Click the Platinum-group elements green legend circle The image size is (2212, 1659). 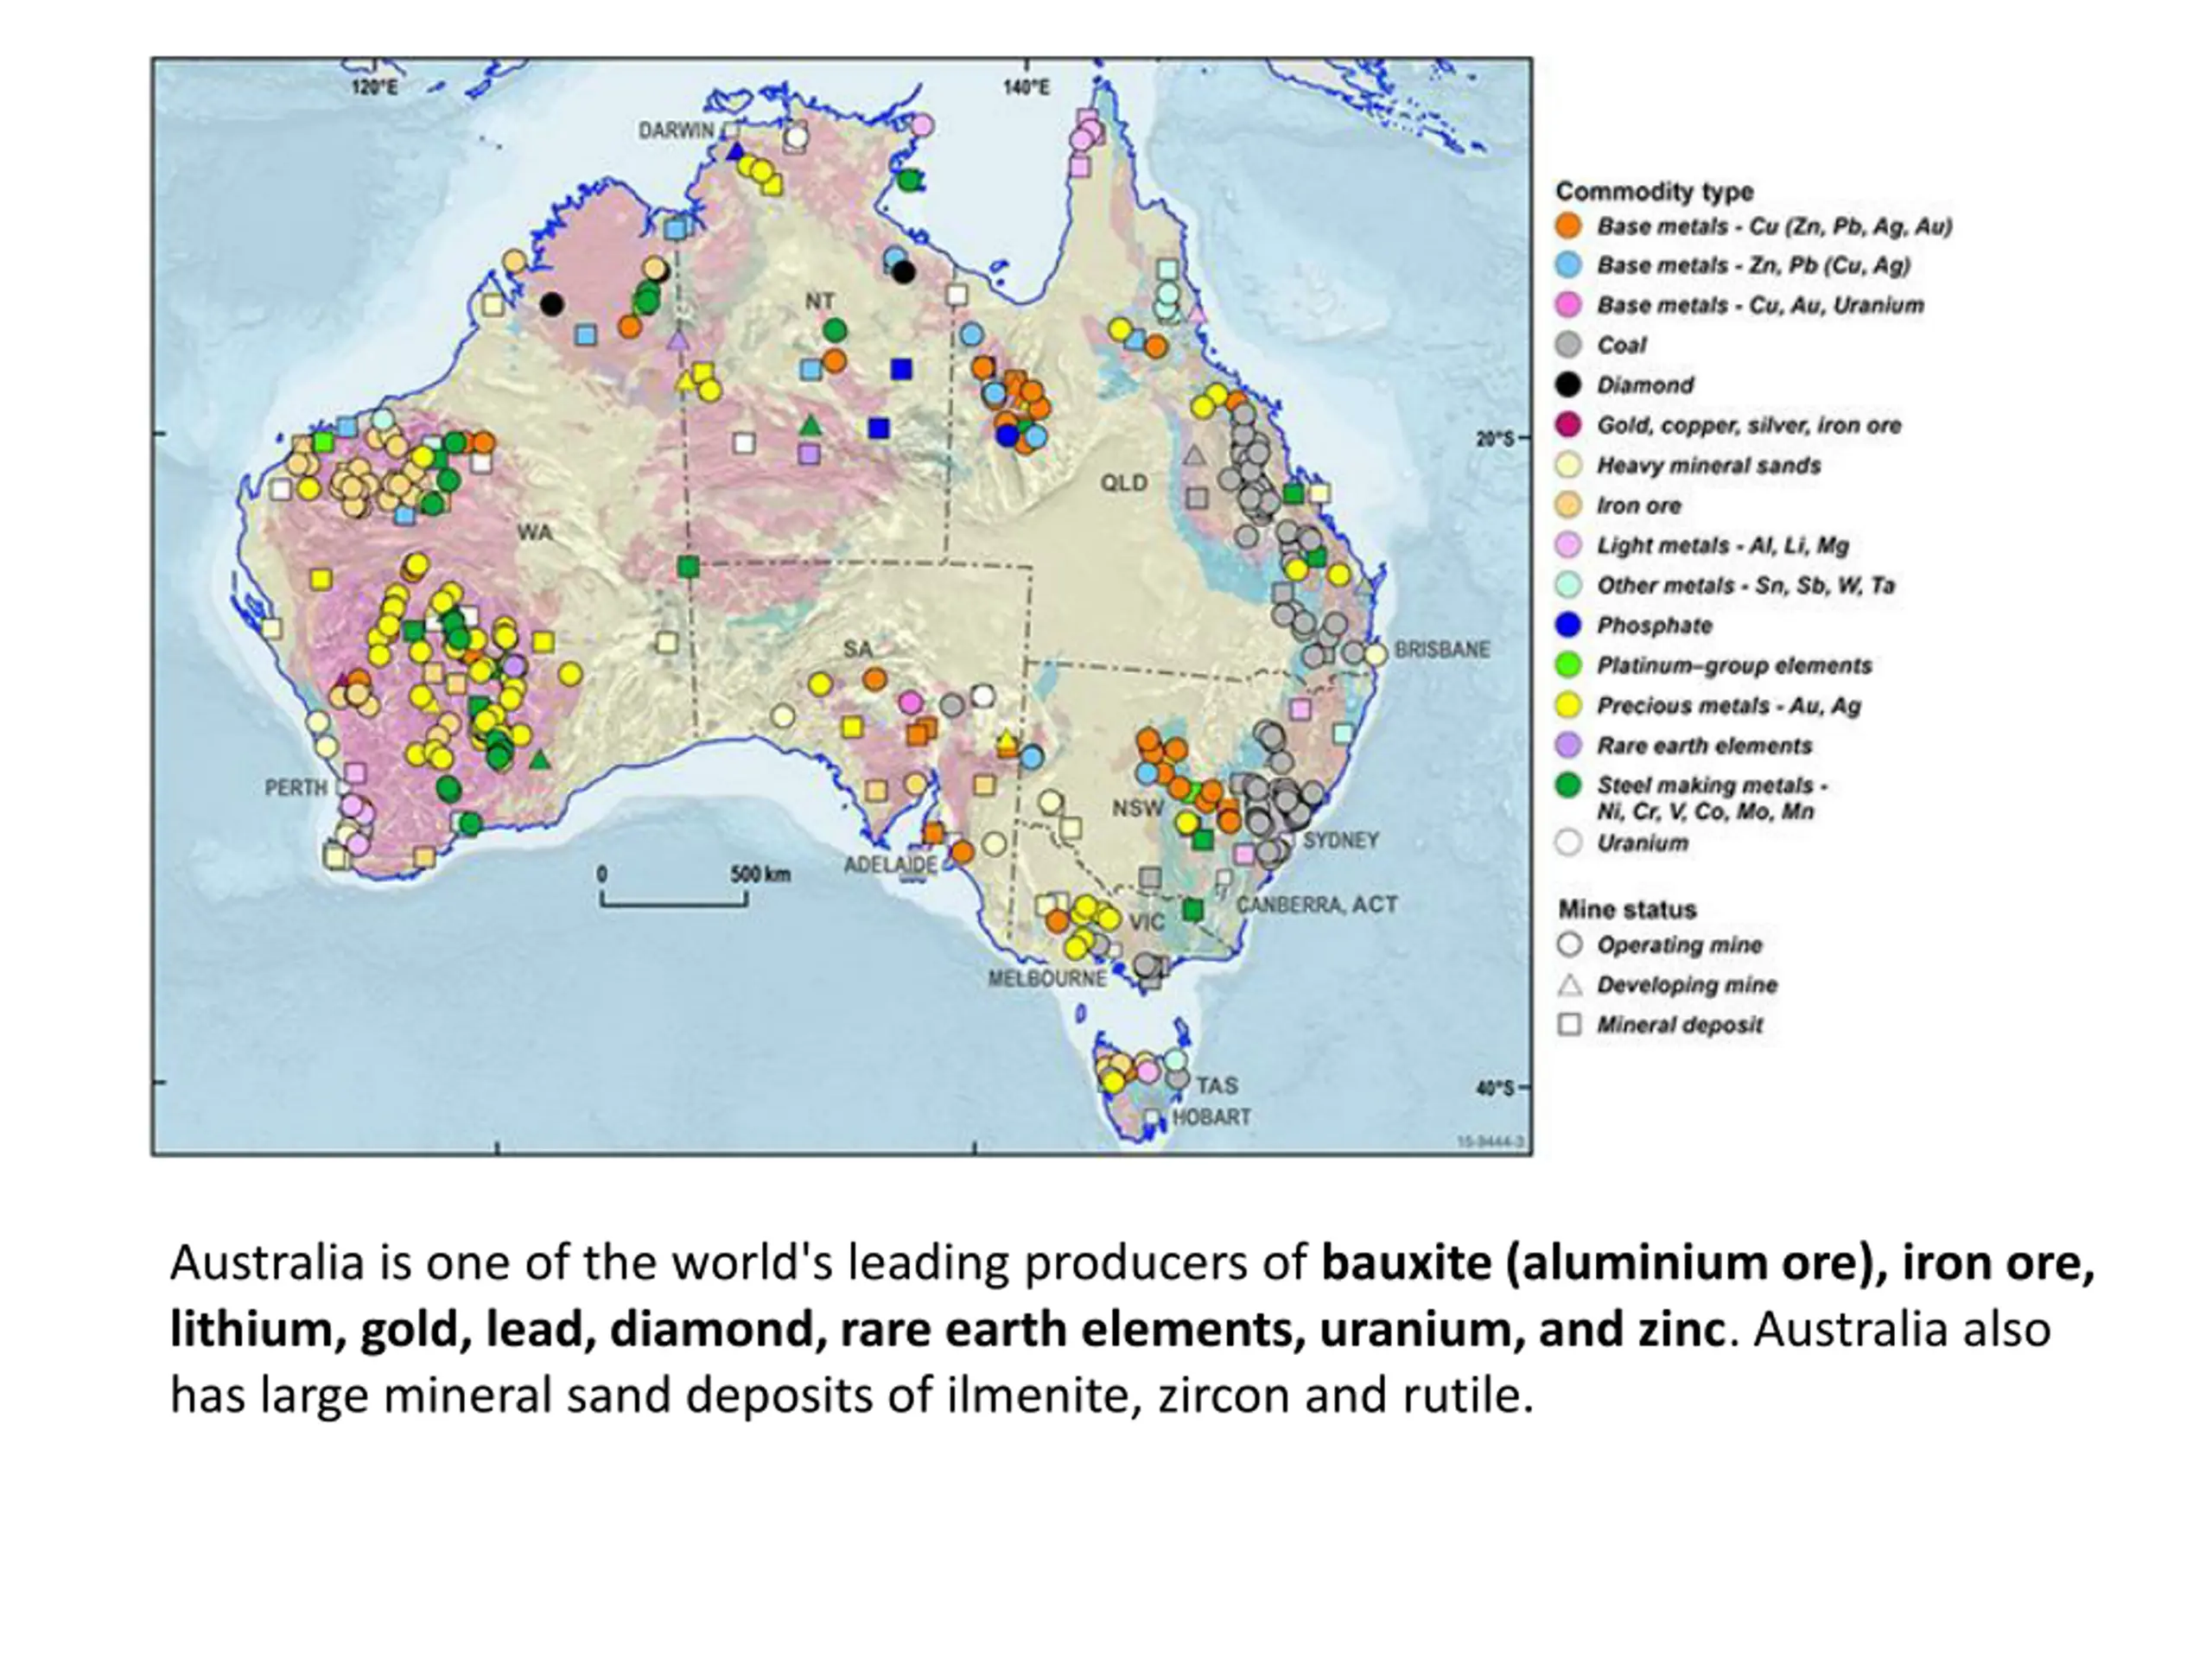tap(1568, 665)
